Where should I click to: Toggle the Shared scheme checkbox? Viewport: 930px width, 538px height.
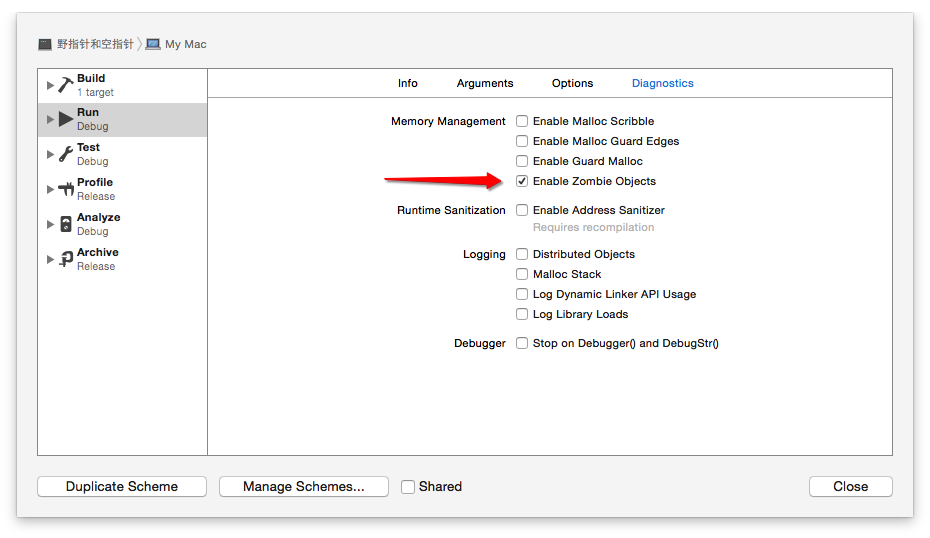point(408,487)
